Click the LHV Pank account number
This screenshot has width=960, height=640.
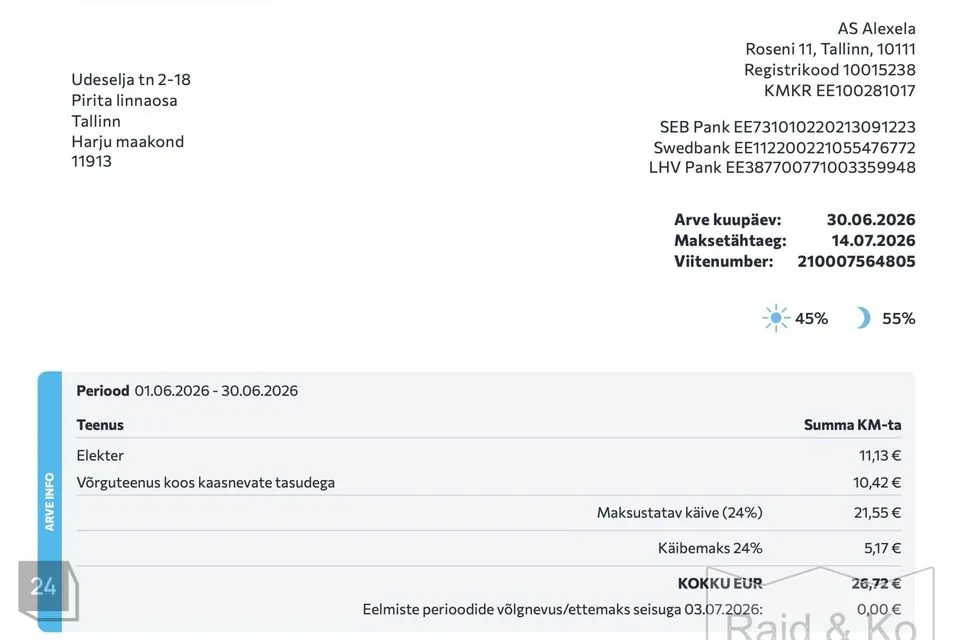(820, 168)
